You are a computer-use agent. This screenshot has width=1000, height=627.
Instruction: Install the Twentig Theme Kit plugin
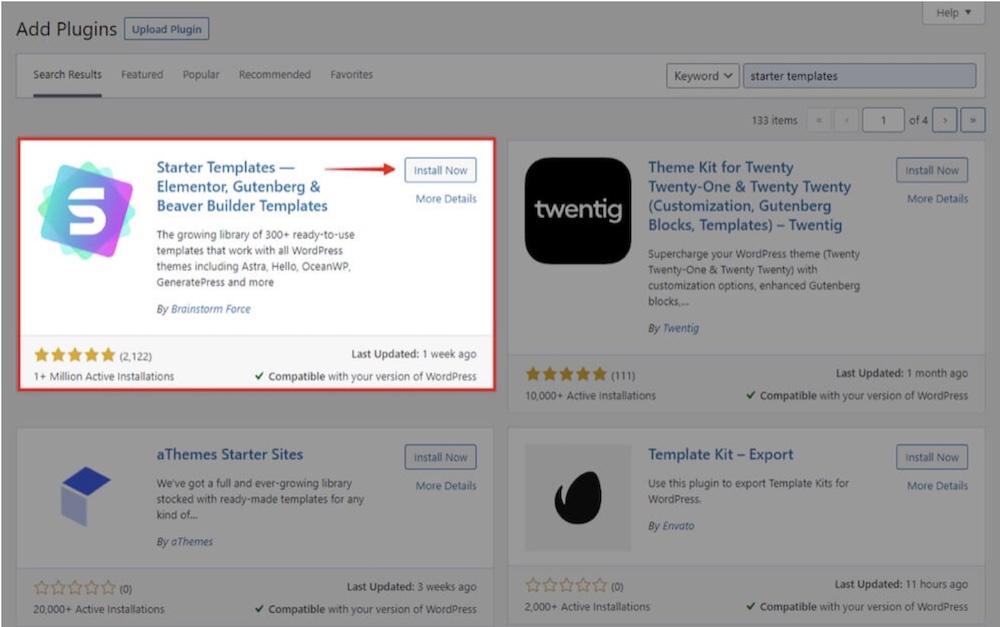pyautogui.click(x=932, y=170)
